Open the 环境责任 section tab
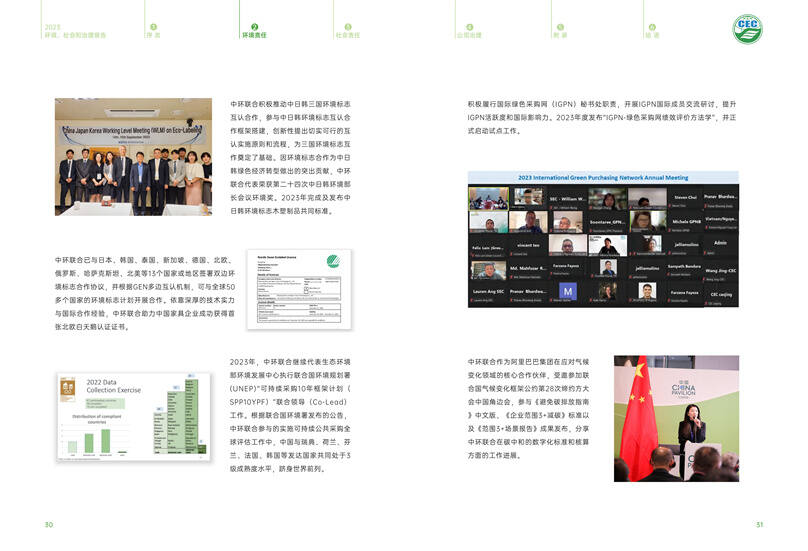 coord(254,35)
